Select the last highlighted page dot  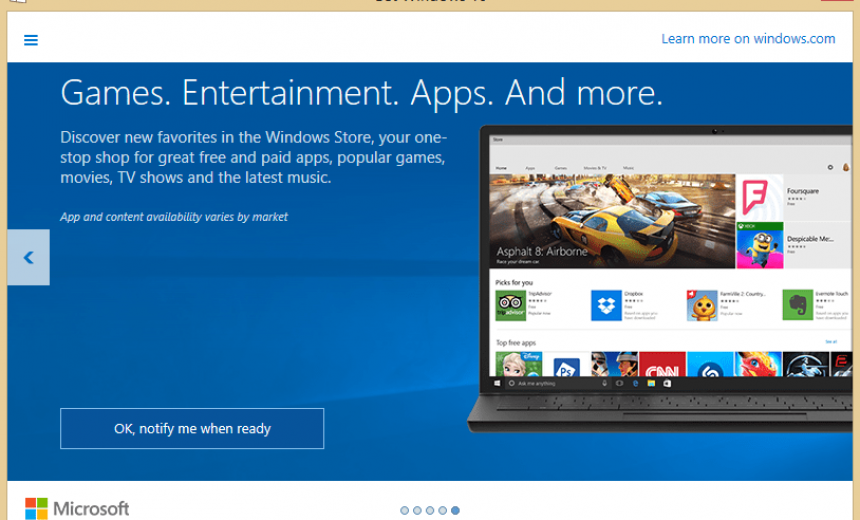[x=455, y=510]
